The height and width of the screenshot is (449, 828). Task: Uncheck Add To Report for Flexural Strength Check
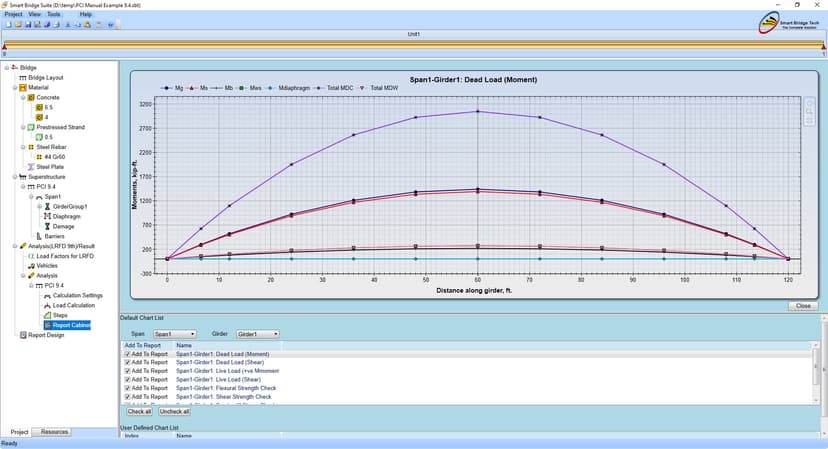pyautogui.click(x=127, y=388)
